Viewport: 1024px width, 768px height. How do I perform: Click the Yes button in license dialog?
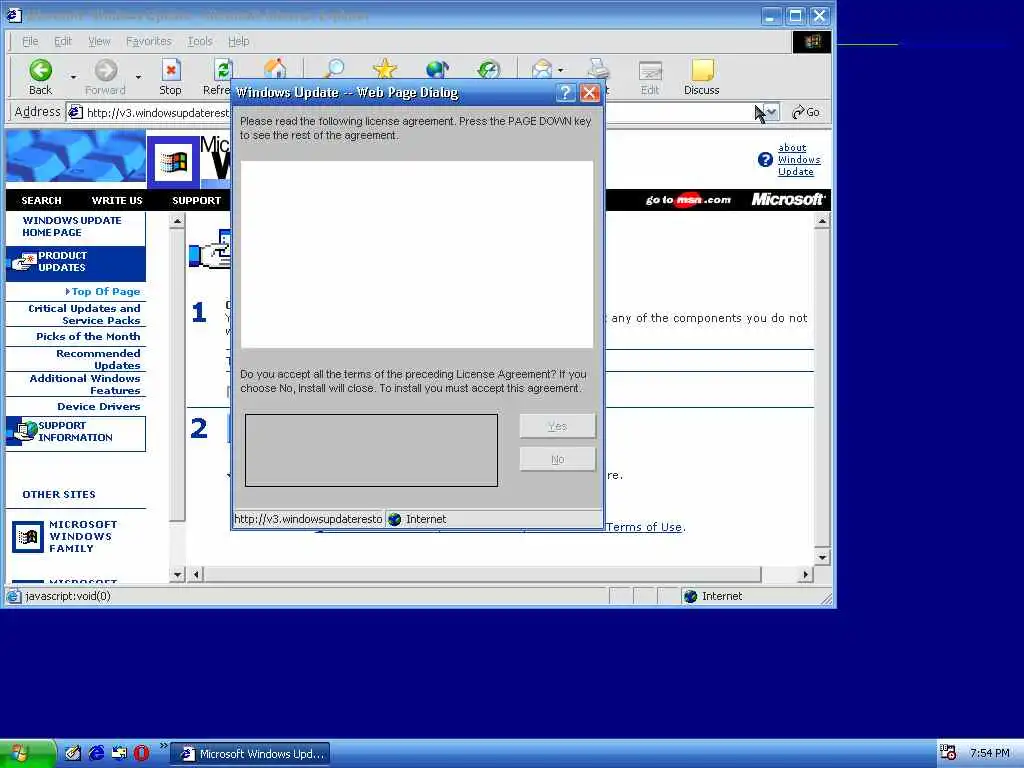[558, 426]
